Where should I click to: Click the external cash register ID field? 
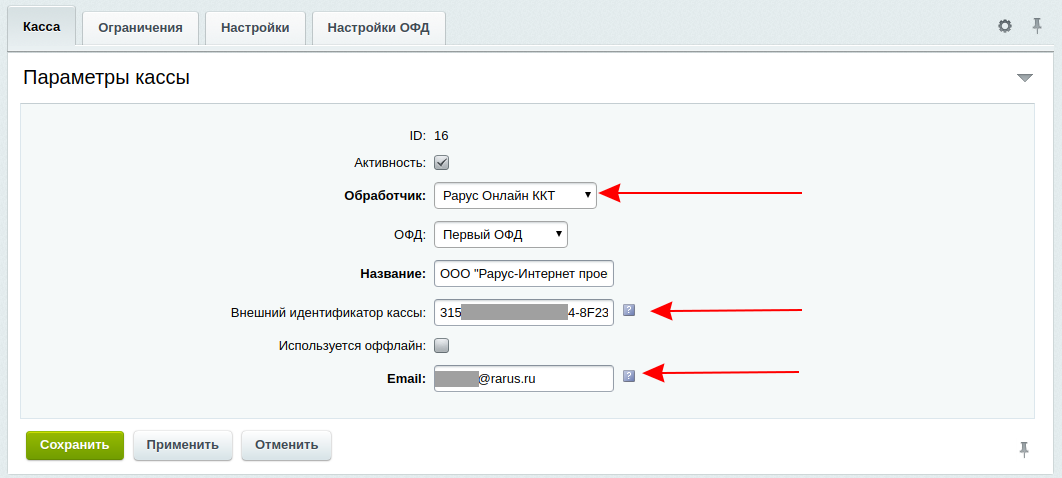coord(524,312)
